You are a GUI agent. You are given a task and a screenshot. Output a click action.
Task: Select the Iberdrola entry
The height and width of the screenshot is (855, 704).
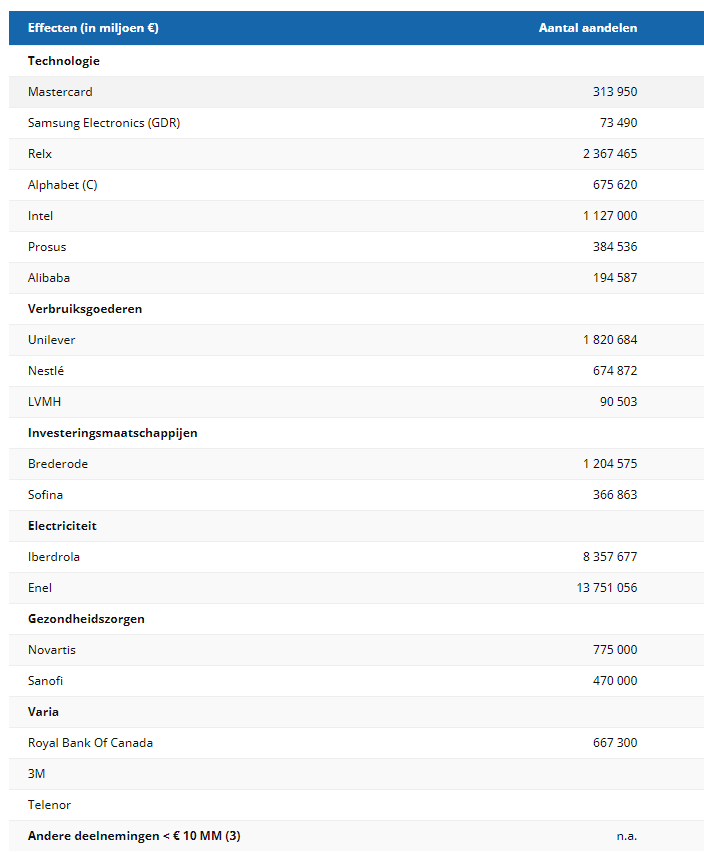click(54, 557)
